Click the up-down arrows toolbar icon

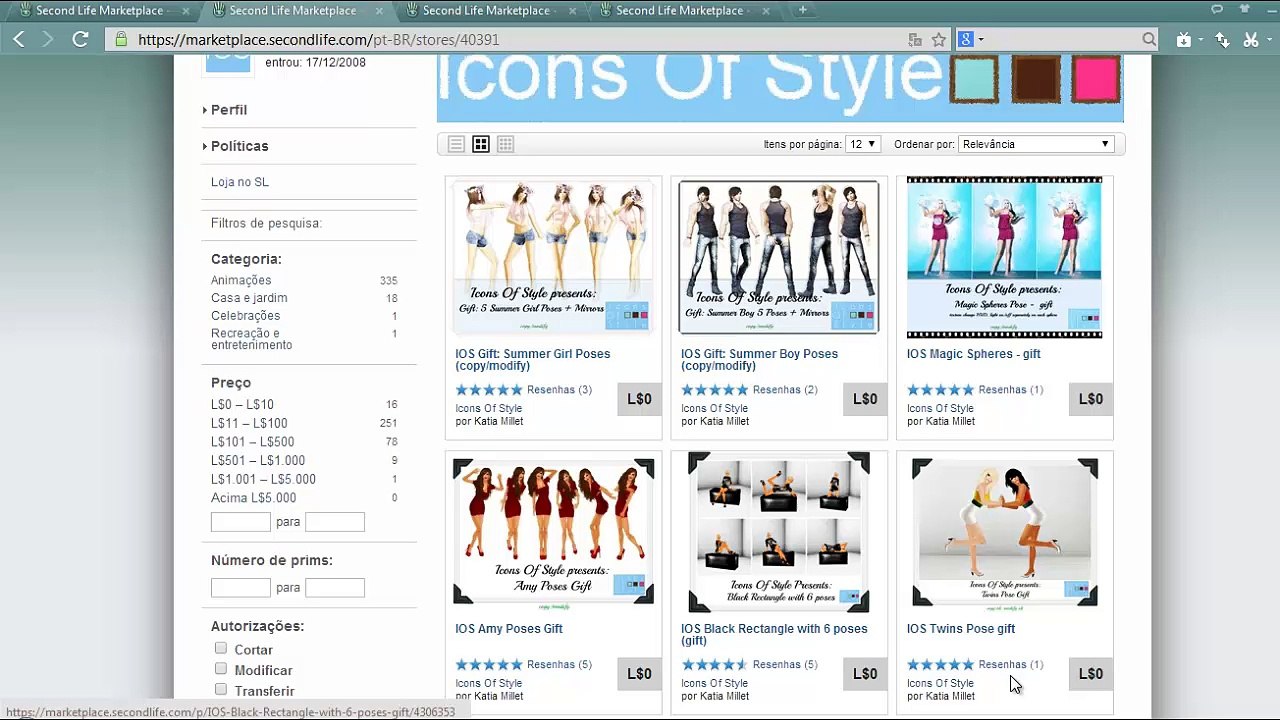click(x=1222, y=39)
